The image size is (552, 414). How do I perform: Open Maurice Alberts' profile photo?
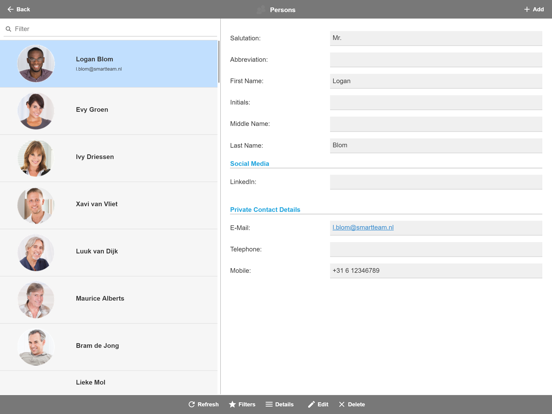pos(36,300)
